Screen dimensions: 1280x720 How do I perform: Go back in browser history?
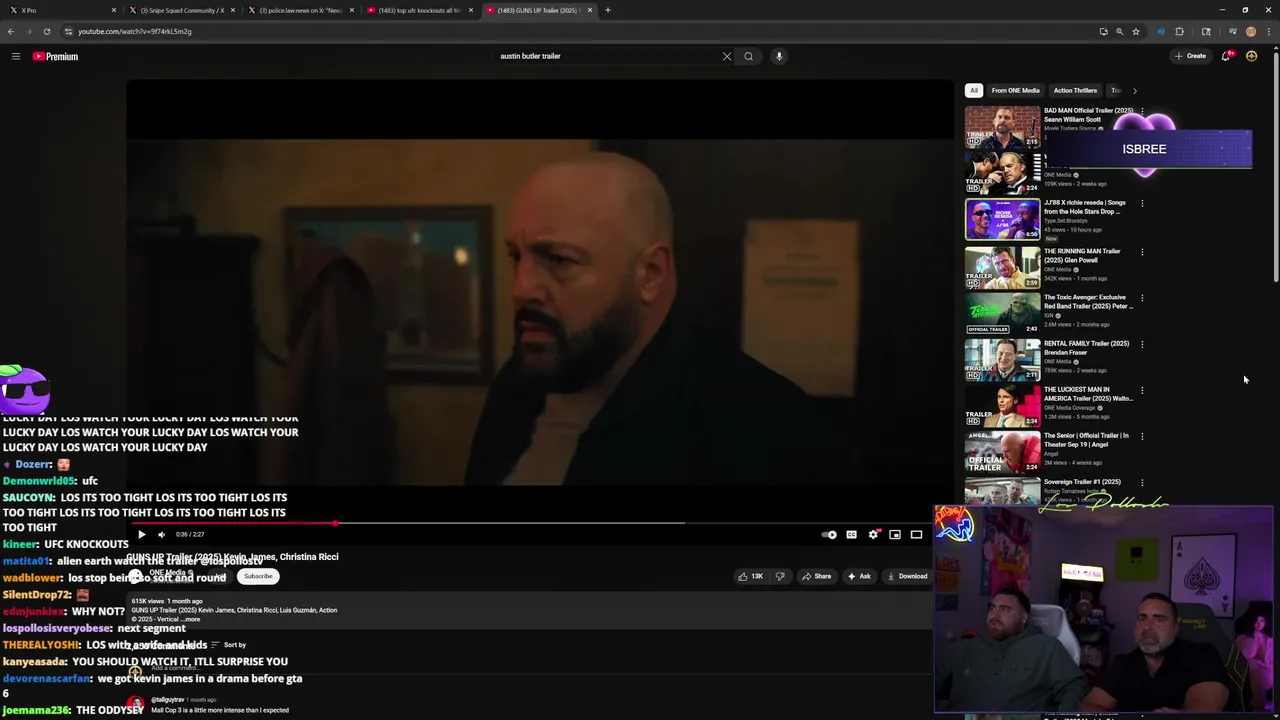coord(11,31)
